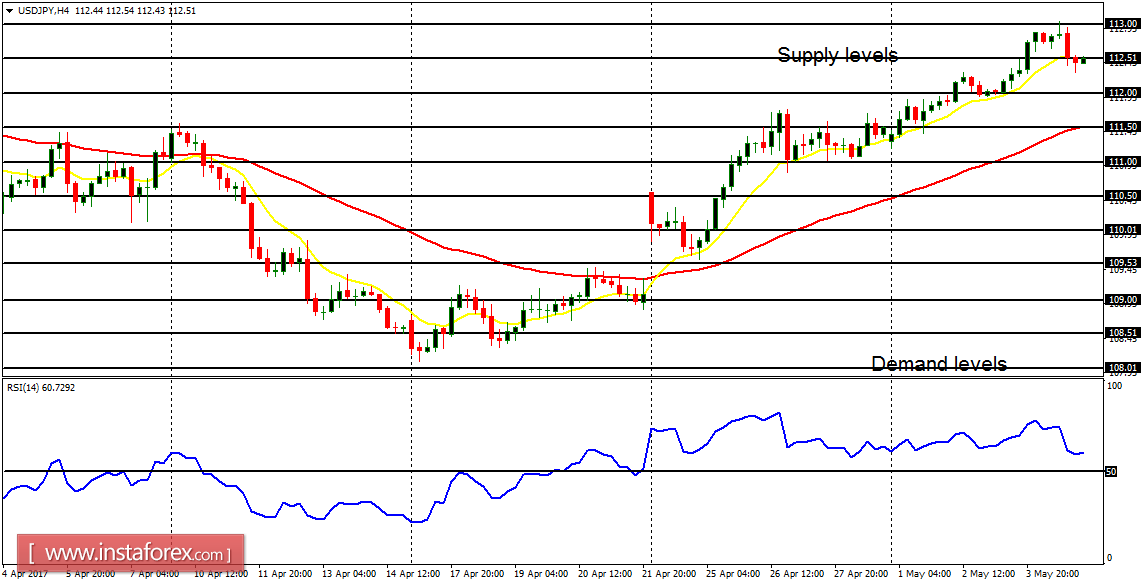1143x585 pixels.
Task: Click the '5 Apr 20:00' time label
Action: [x=91, y=573]
